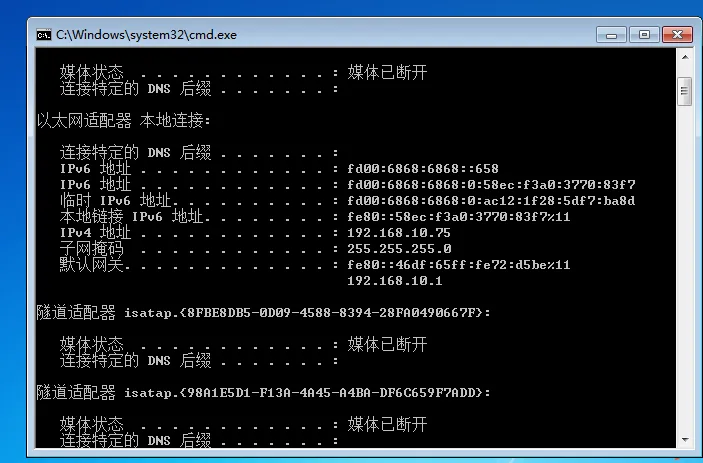This screenshot has height=463, width=703.
Task: Click gateway address 192.168.10.1
Action: [395, 281]
